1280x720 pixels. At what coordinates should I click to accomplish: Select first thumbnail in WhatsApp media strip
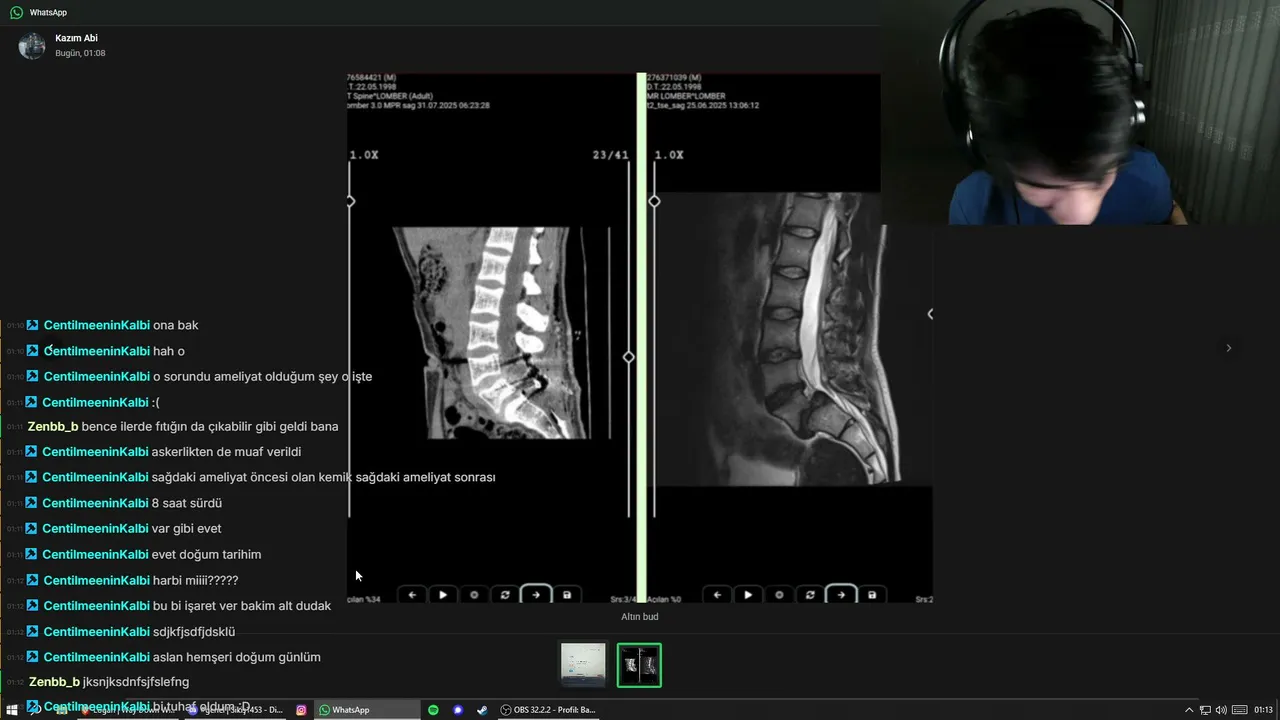tap(583, 665)
